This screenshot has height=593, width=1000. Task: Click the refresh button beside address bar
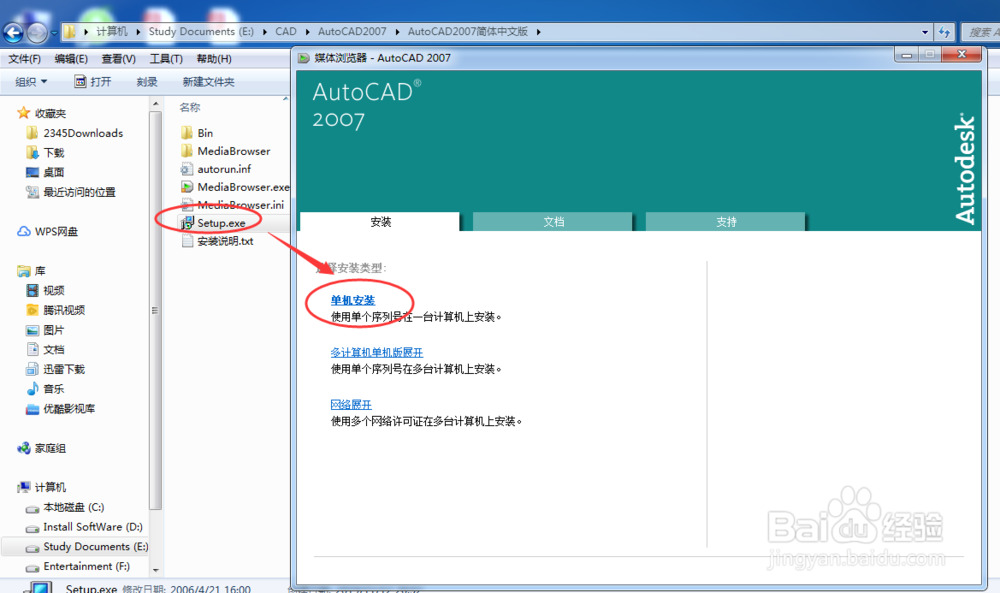point(945,32)
